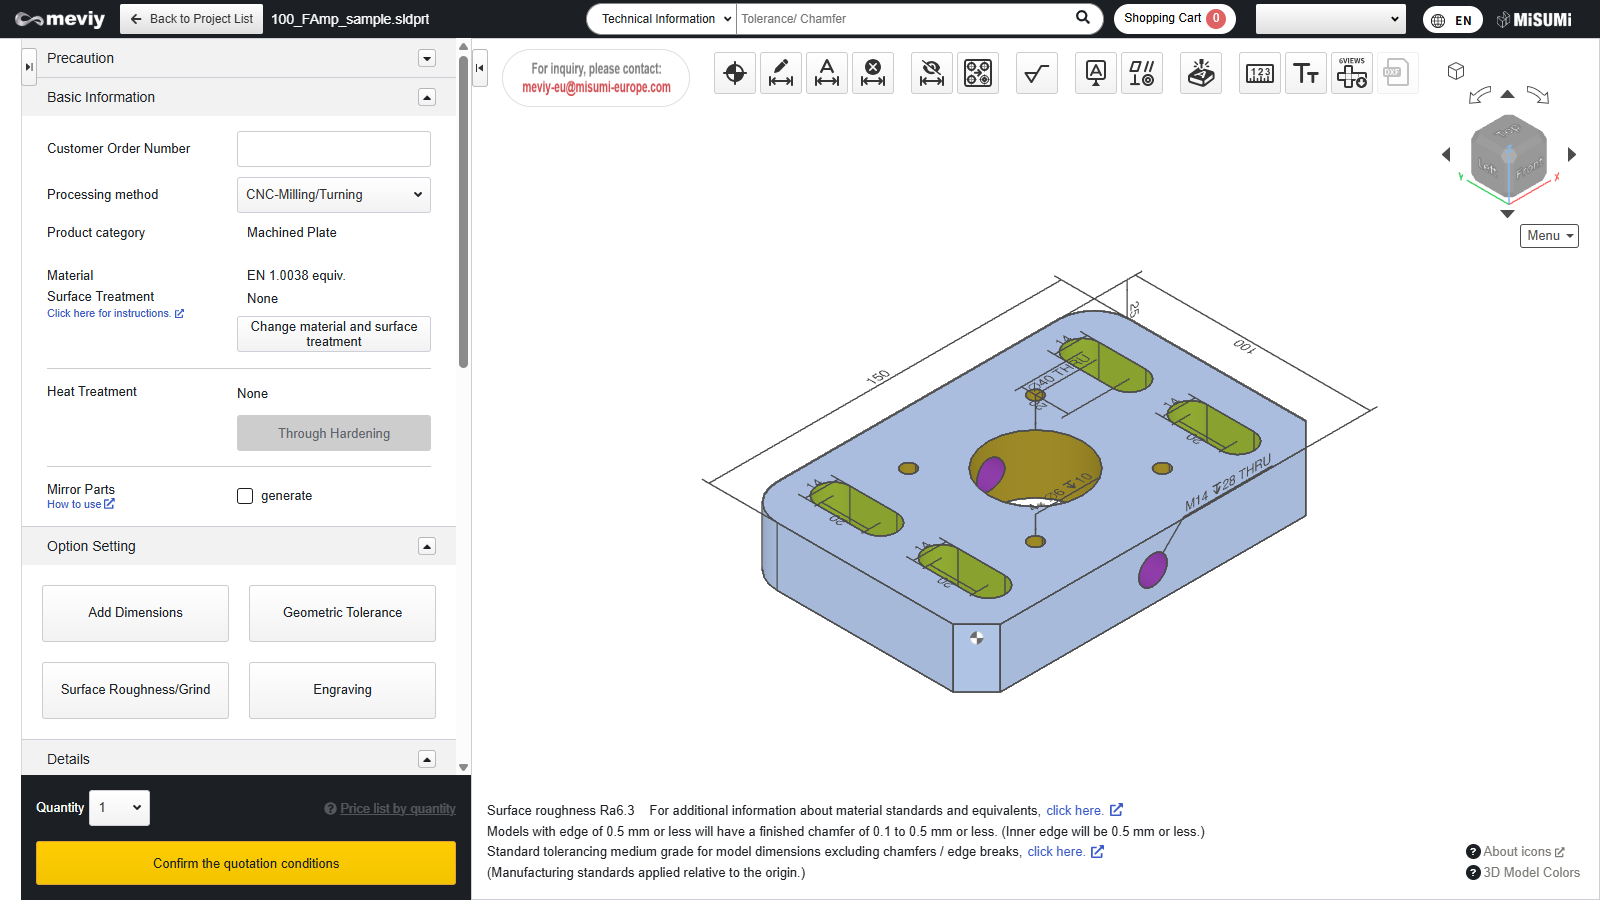Screen dimensions: 1600x900
Task: Open the Processing method dropdown
Action: tap(334, 195)
